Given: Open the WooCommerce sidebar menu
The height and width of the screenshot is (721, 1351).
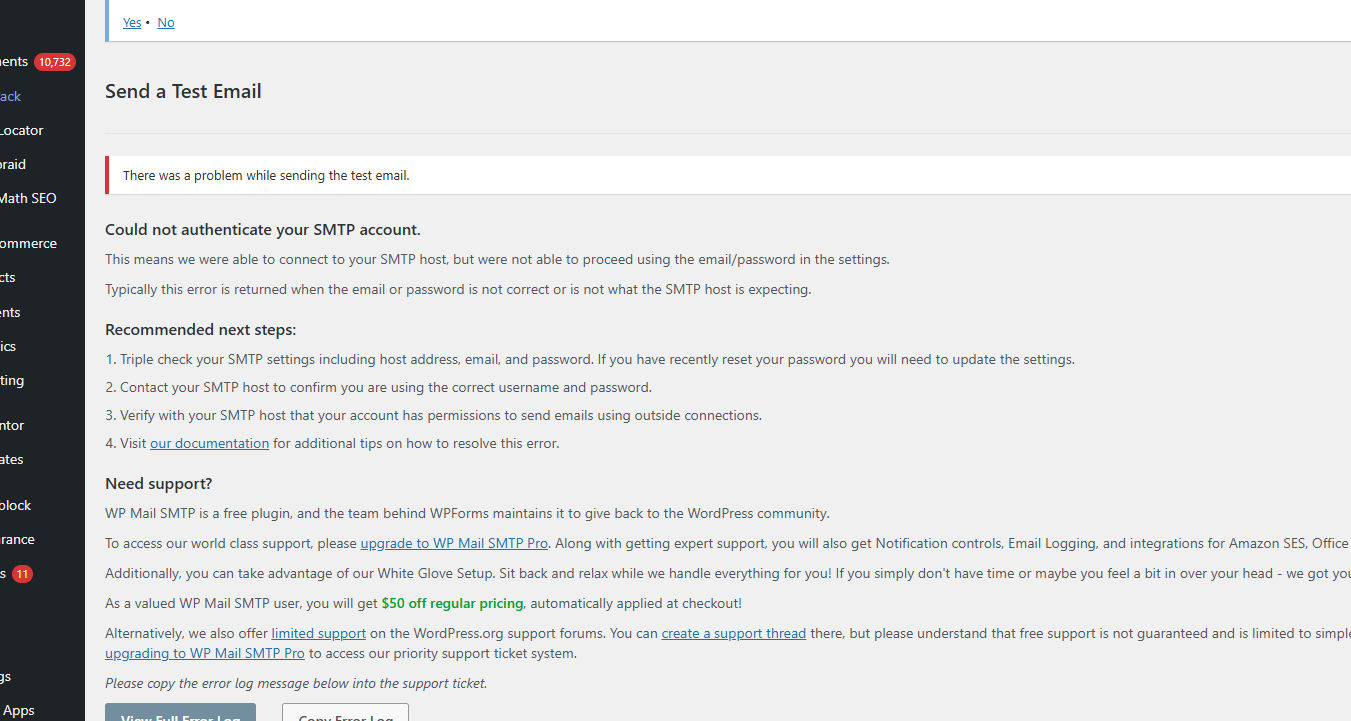Looking at the screenshot, I should [28, 243].
